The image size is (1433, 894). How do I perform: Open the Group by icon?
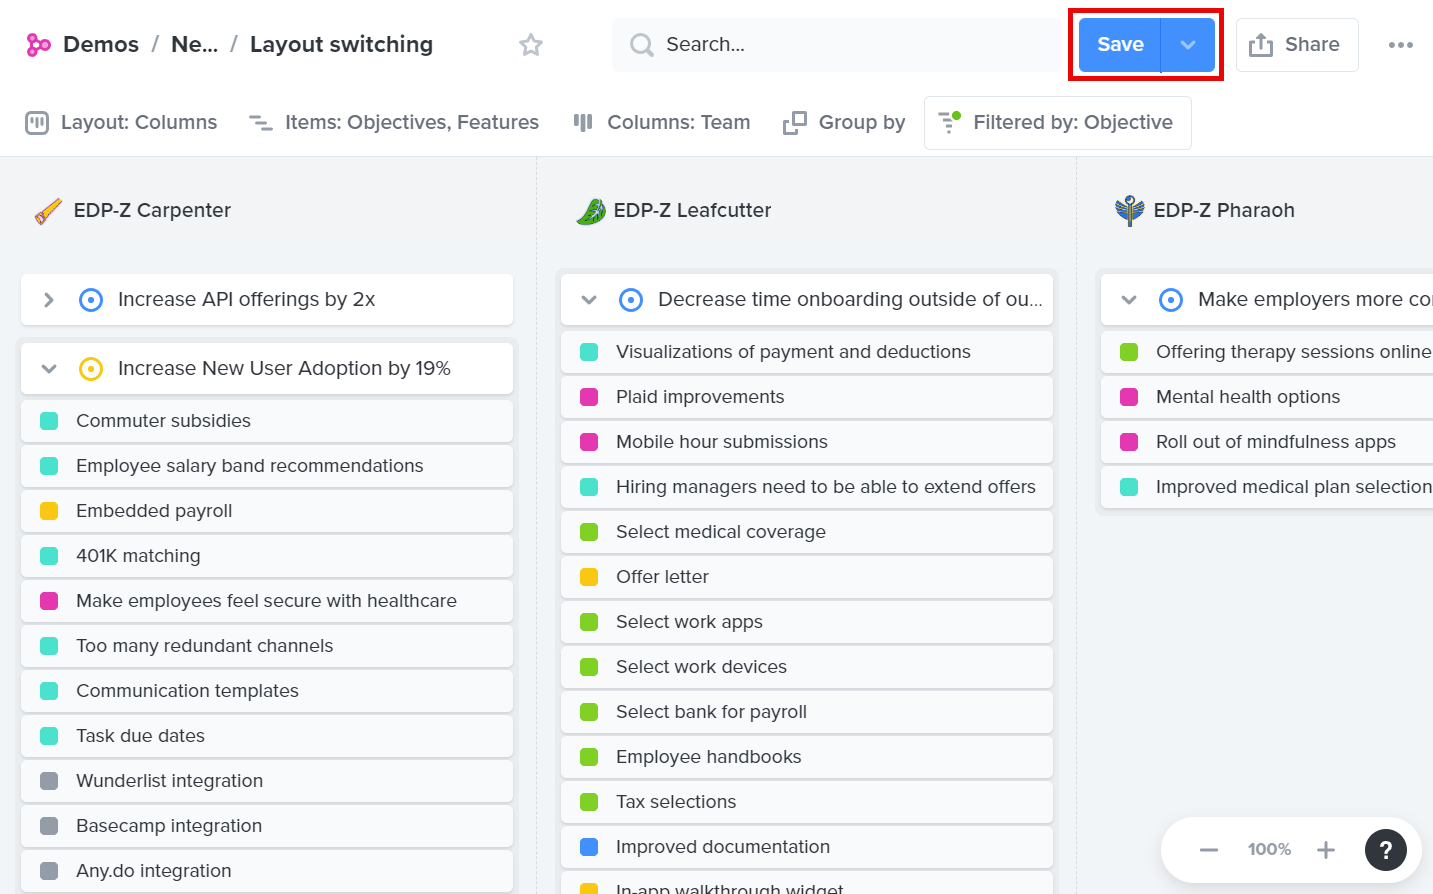pyautogui.click(x=795, y=121)
